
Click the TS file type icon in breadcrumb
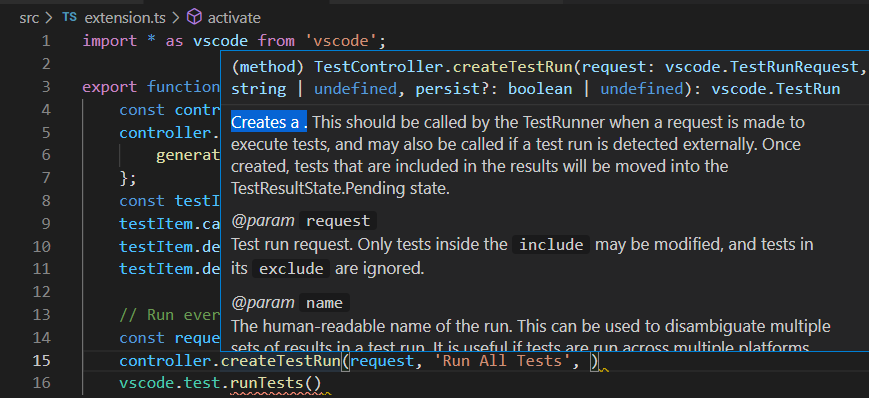point(69,18)
